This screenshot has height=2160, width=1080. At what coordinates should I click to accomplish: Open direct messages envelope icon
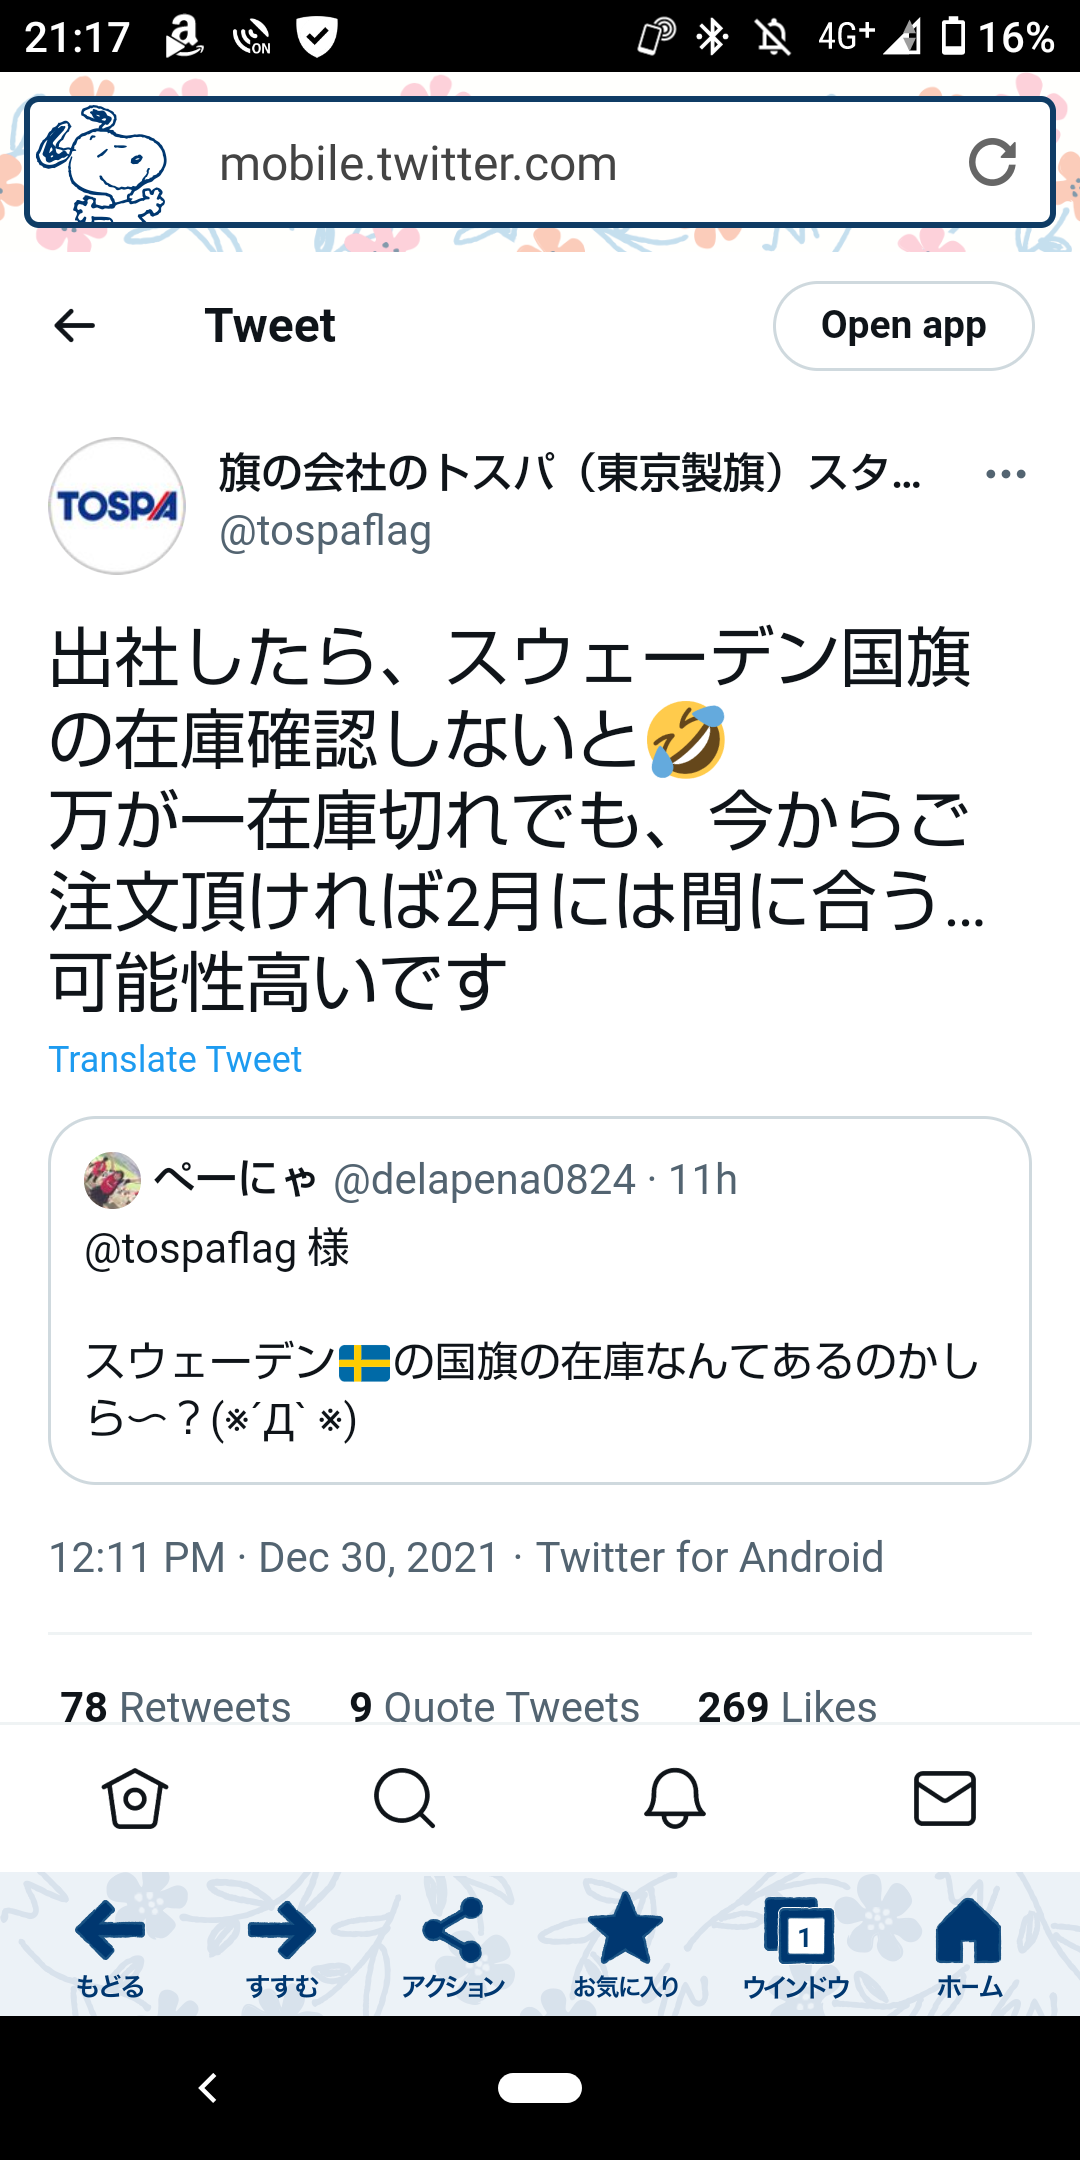(944, 1798)
